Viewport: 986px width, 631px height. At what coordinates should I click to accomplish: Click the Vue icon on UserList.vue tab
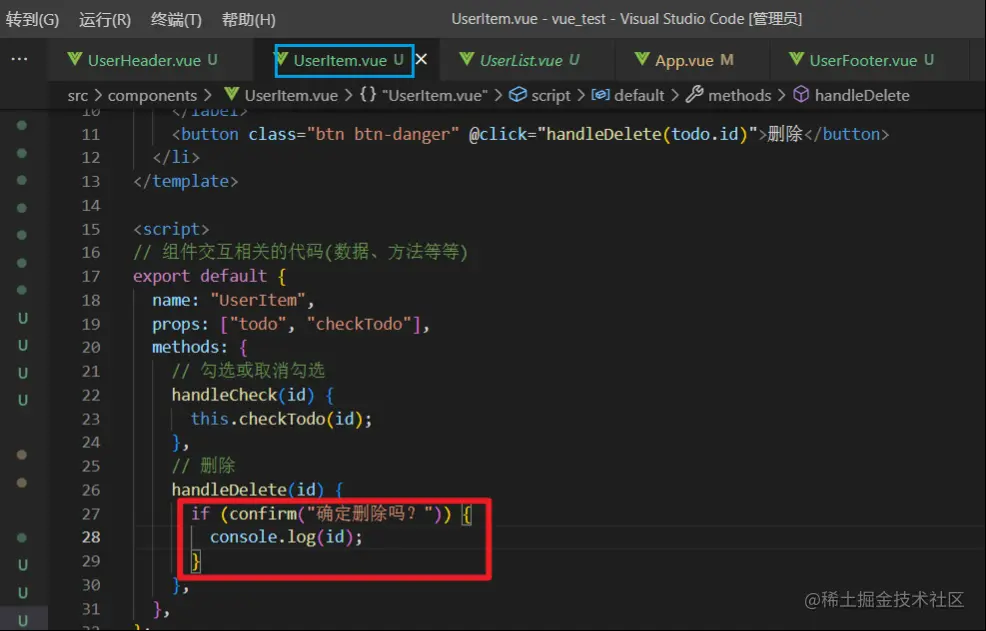(x=467, y=60)
